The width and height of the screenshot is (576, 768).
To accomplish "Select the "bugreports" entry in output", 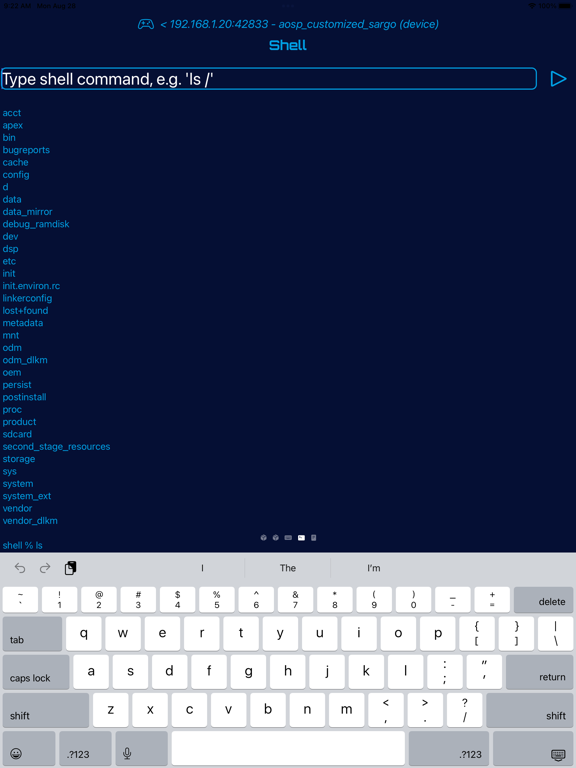I will 26,150.
